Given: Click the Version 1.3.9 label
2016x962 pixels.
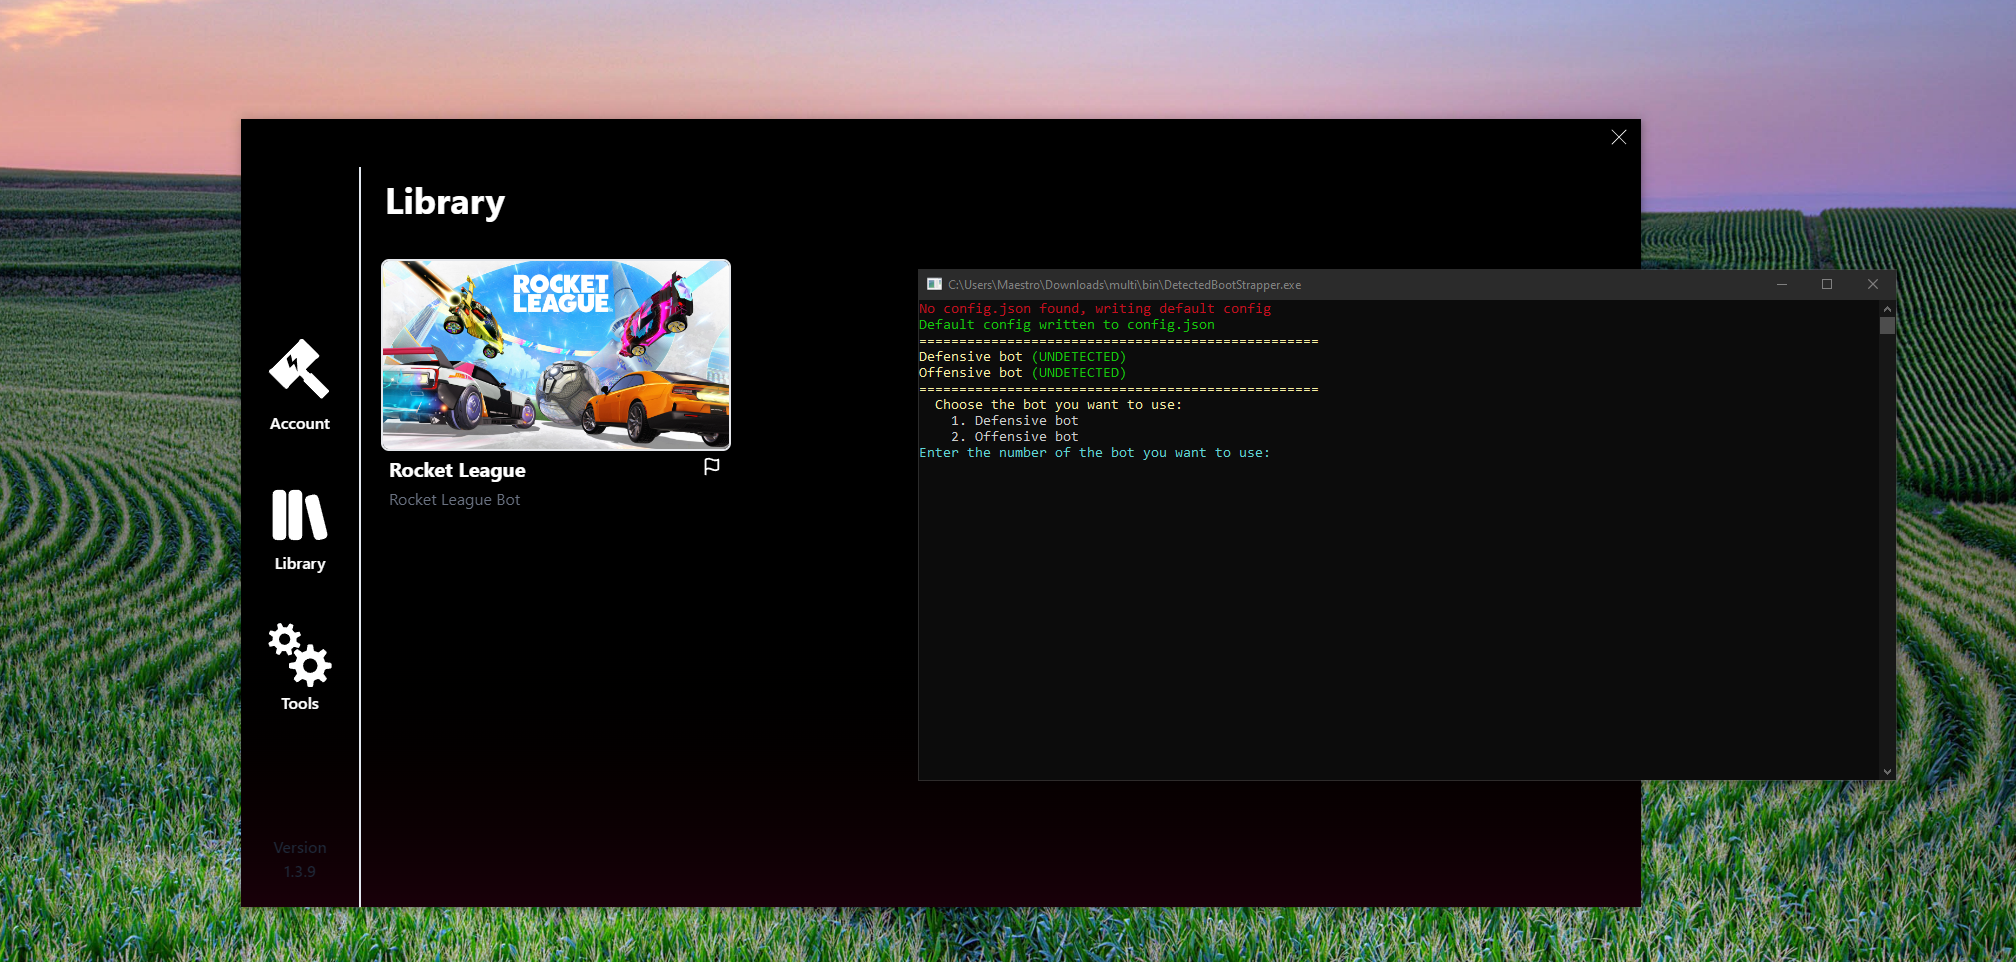Looking at the screenshot, I should tap(300, 860).
